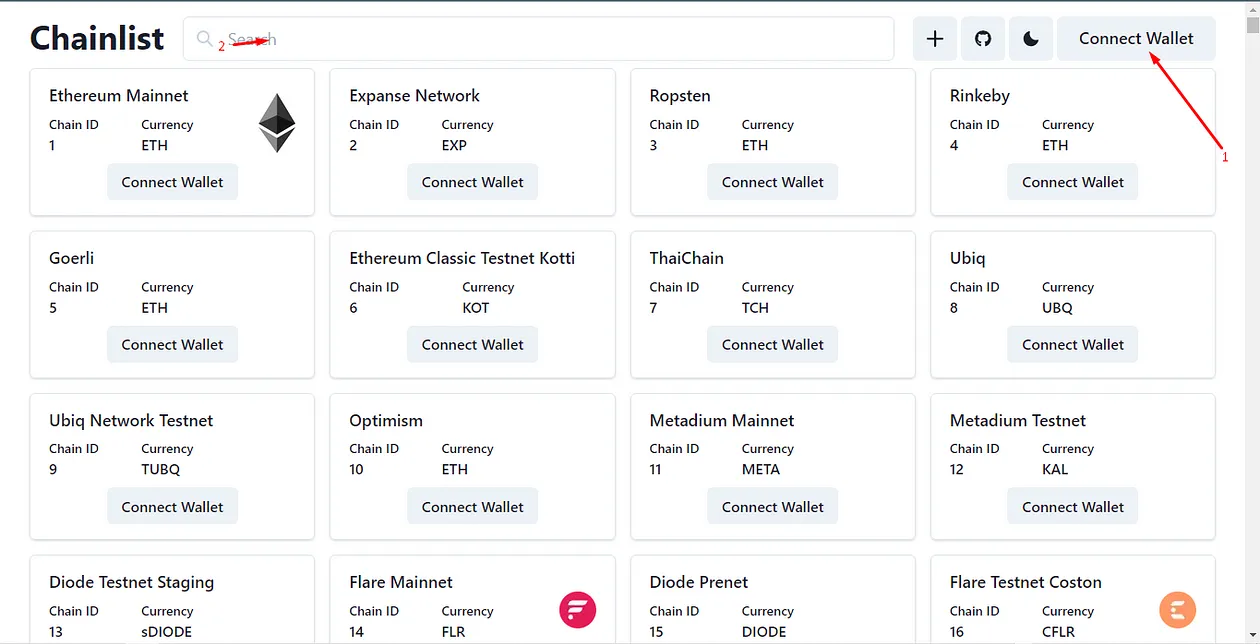
Task: Select the Expanse Network title
Action: coord(414,96)
